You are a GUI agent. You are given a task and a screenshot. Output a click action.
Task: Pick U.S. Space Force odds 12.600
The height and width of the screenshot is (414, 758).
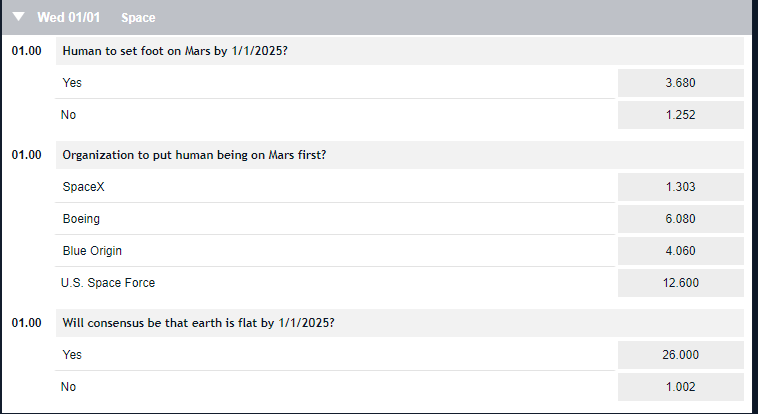pos(681,282)
